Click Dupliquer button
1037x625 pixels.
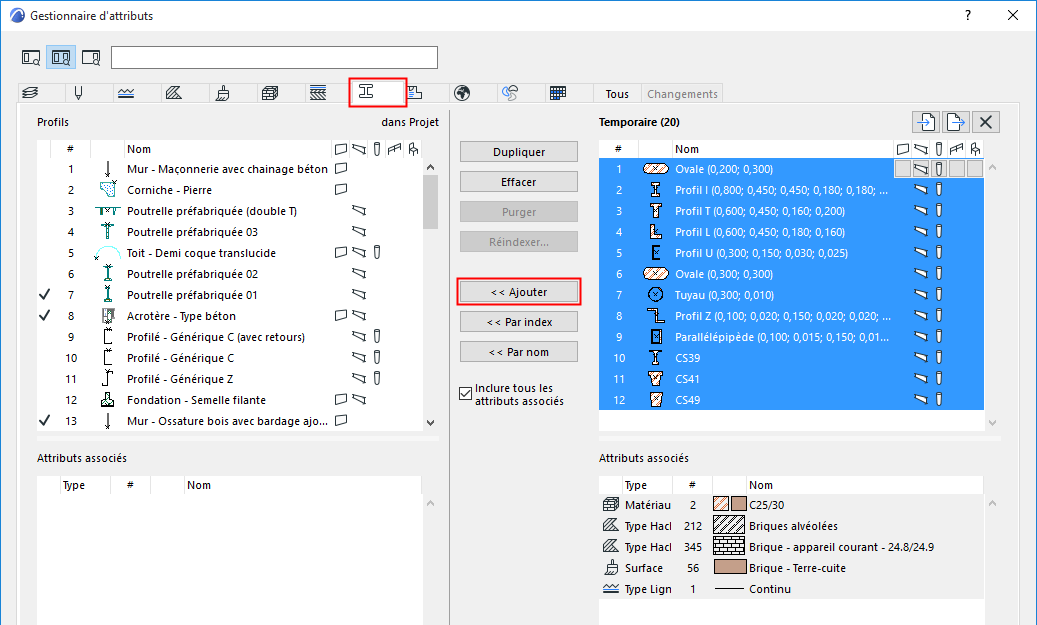pyautogui.click(x=518, y=151)
